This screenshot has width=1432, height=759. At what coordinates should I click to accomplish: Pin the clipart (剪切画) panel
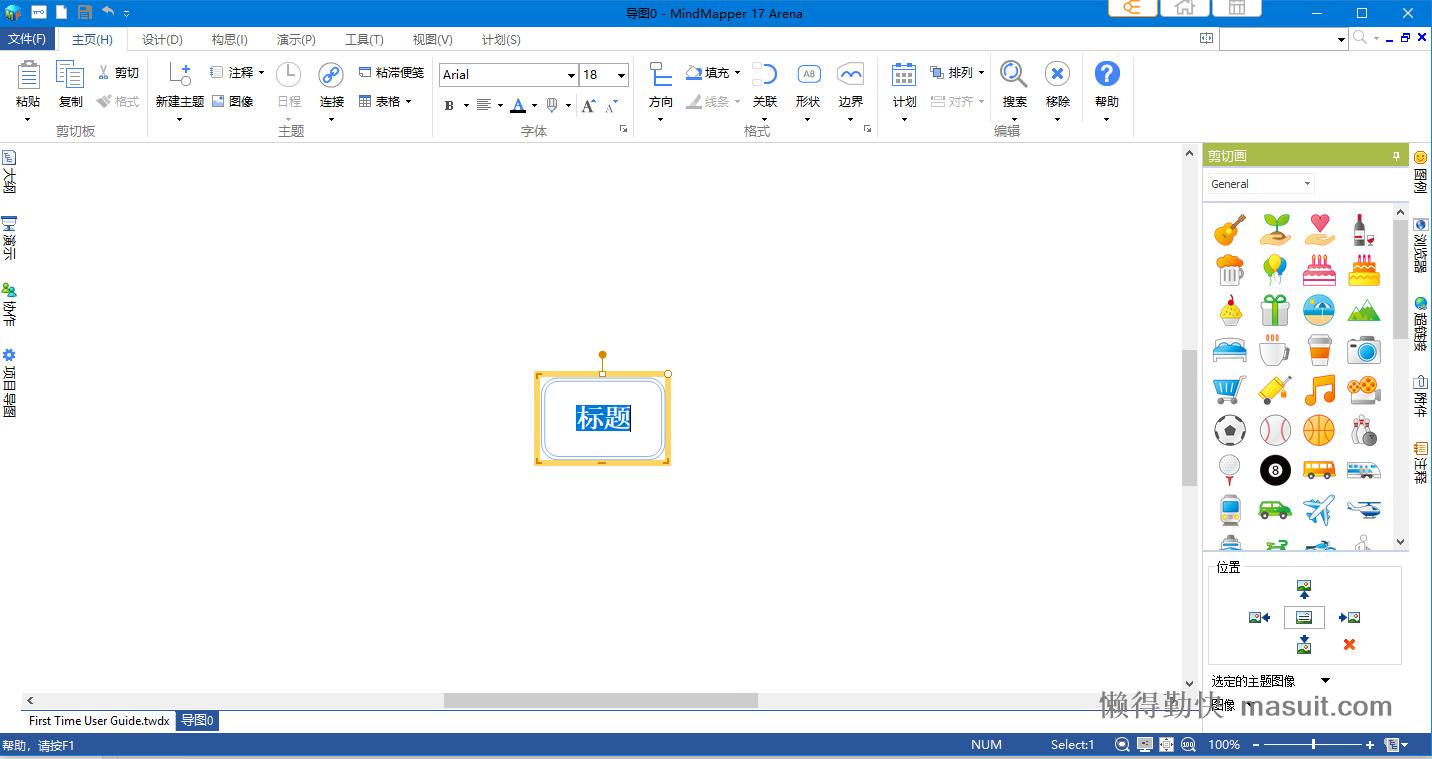tap(1396, 156)
